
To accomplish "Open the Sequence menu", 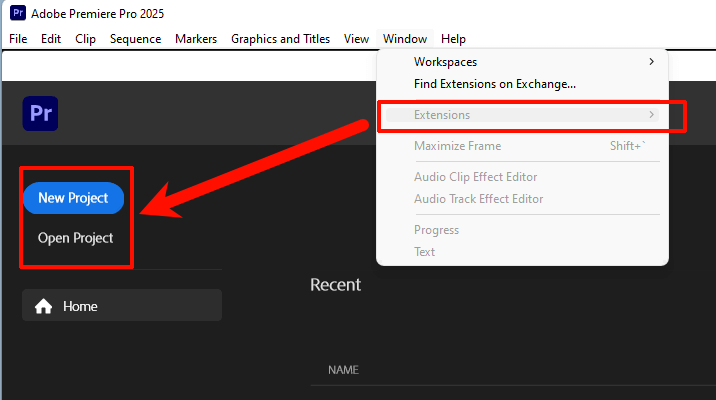I will click(x=135, y=39).
